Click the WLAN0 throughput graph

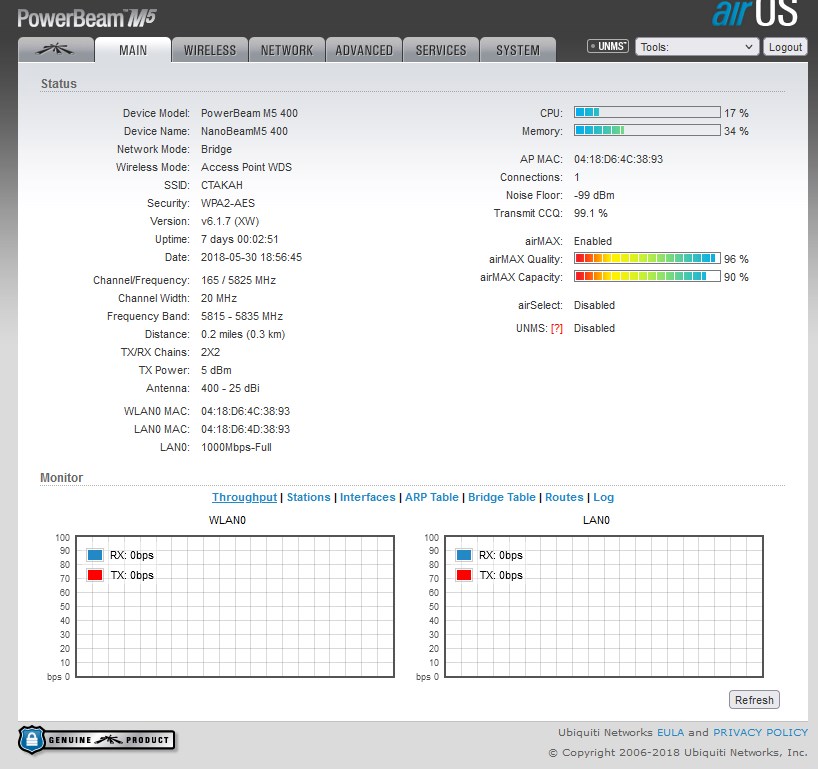[235, 606]
